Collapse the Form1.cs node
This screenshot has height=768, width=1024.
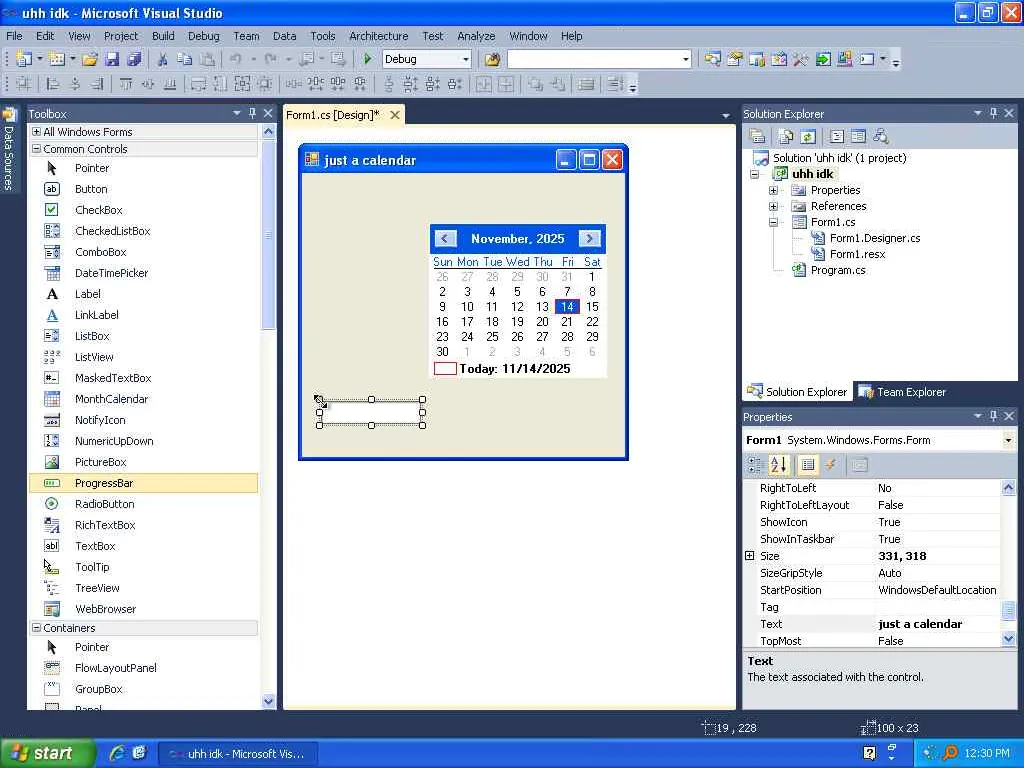pos(773,222)
